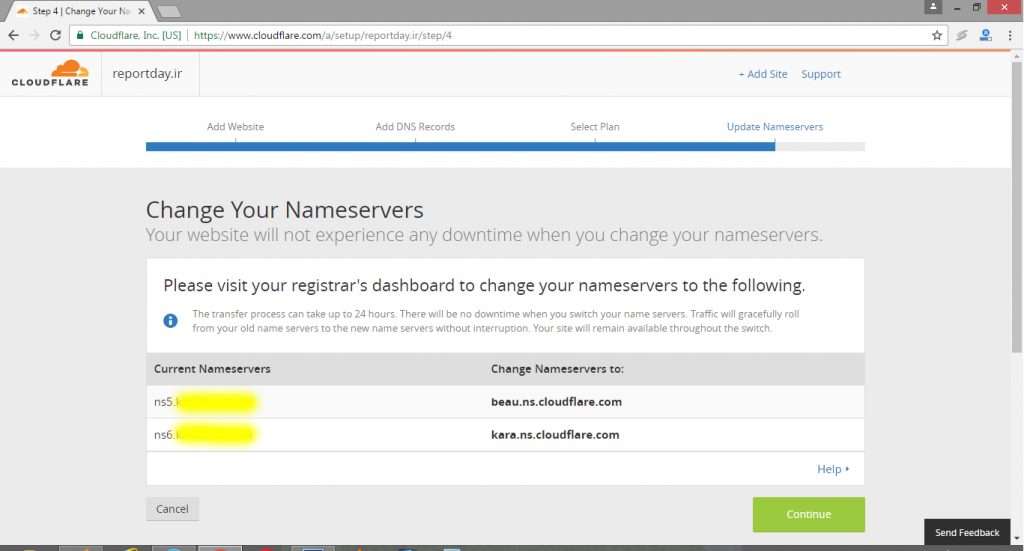Click the Add DNS Records step
1024x551 pixels.
coord(415,127)
